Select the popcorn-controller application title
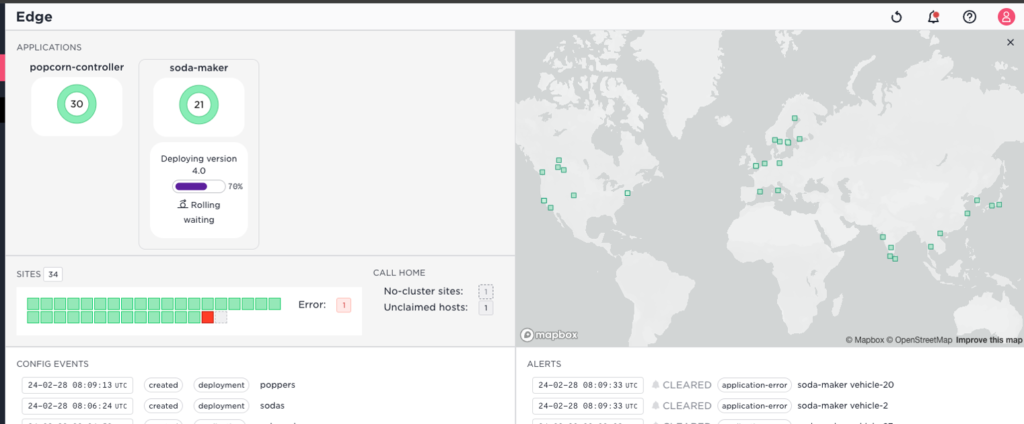Screen dimensions: 1024x424 (x=76, y=67)
